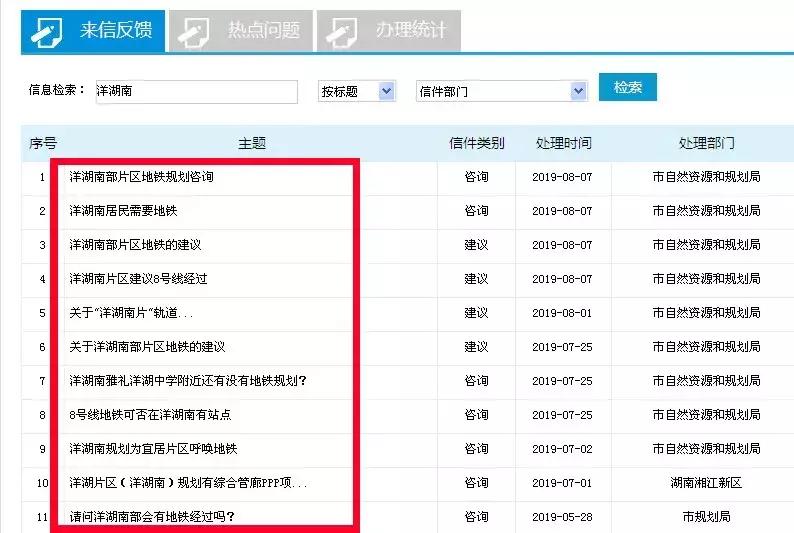Screen dimensions: 794x533
Task: Click the 咨询 category cell in row 8
Action: (477, 415)
